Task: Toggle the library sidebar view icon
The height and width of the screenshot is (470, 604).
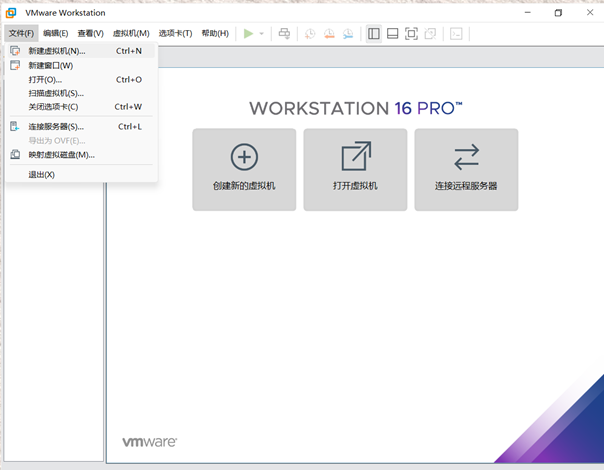Action: coord(374,34)
